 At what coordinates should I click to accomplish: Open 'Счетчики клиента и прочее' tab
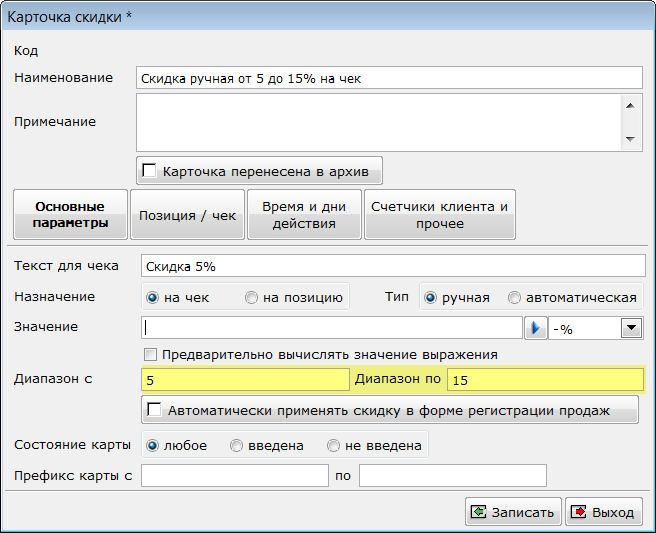pyautogui.click(x=440, y=215)
